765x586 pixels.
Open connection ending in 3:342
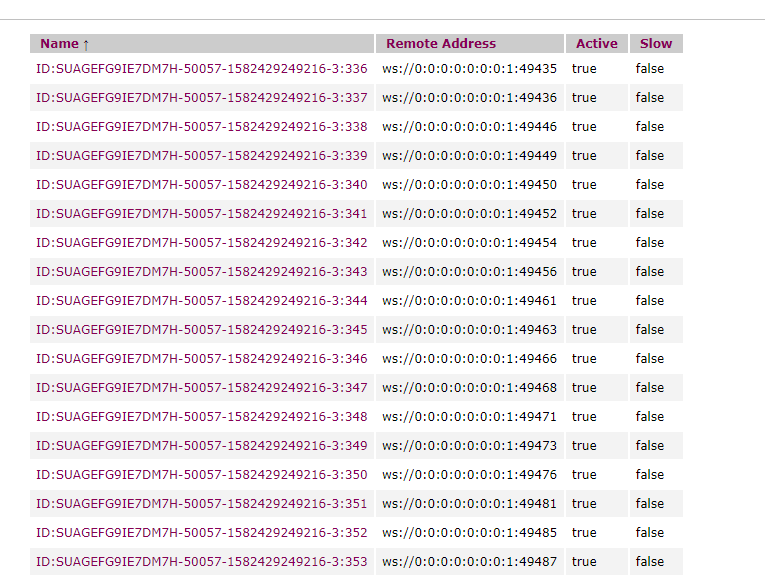202,243
